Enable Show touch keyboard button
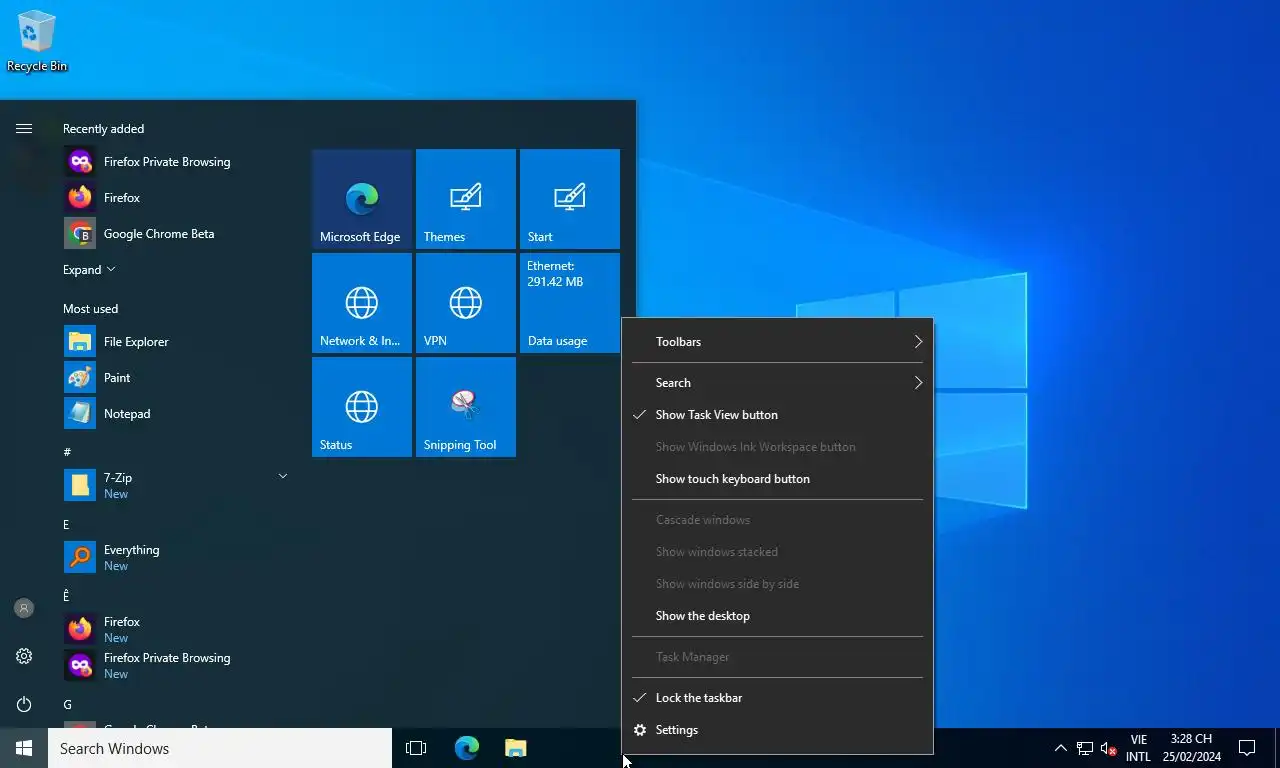This screenshot has width=1280, height=768. click(777, 479)
